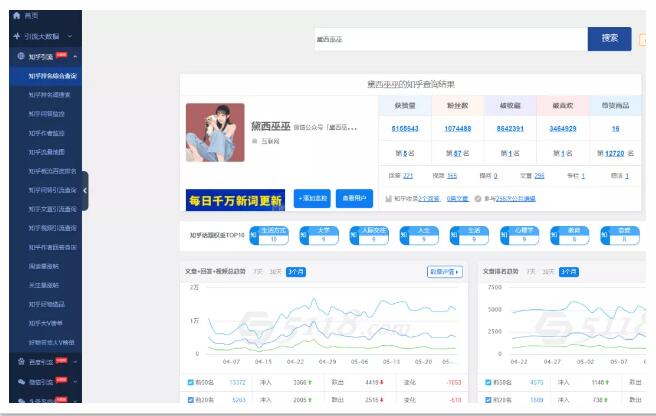
Task: Click the 知 icon on 心理学 badge
Action: [x=504, y=235]
